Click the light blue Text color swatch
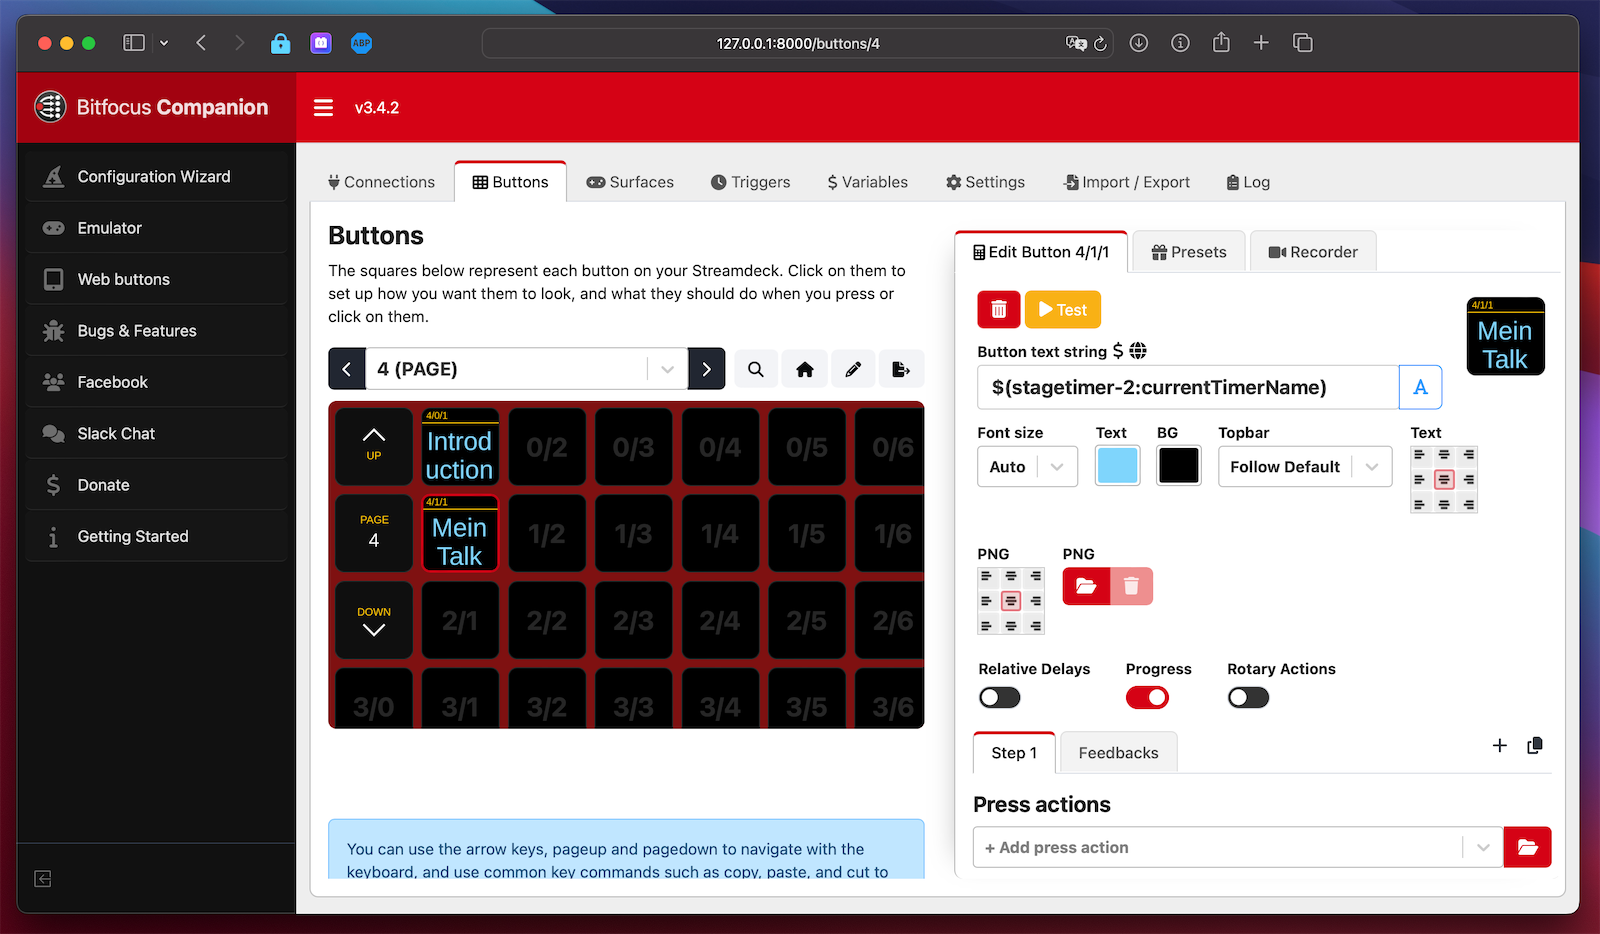The width and height of the screenshot is (1600, 934). coord(1117,465)
